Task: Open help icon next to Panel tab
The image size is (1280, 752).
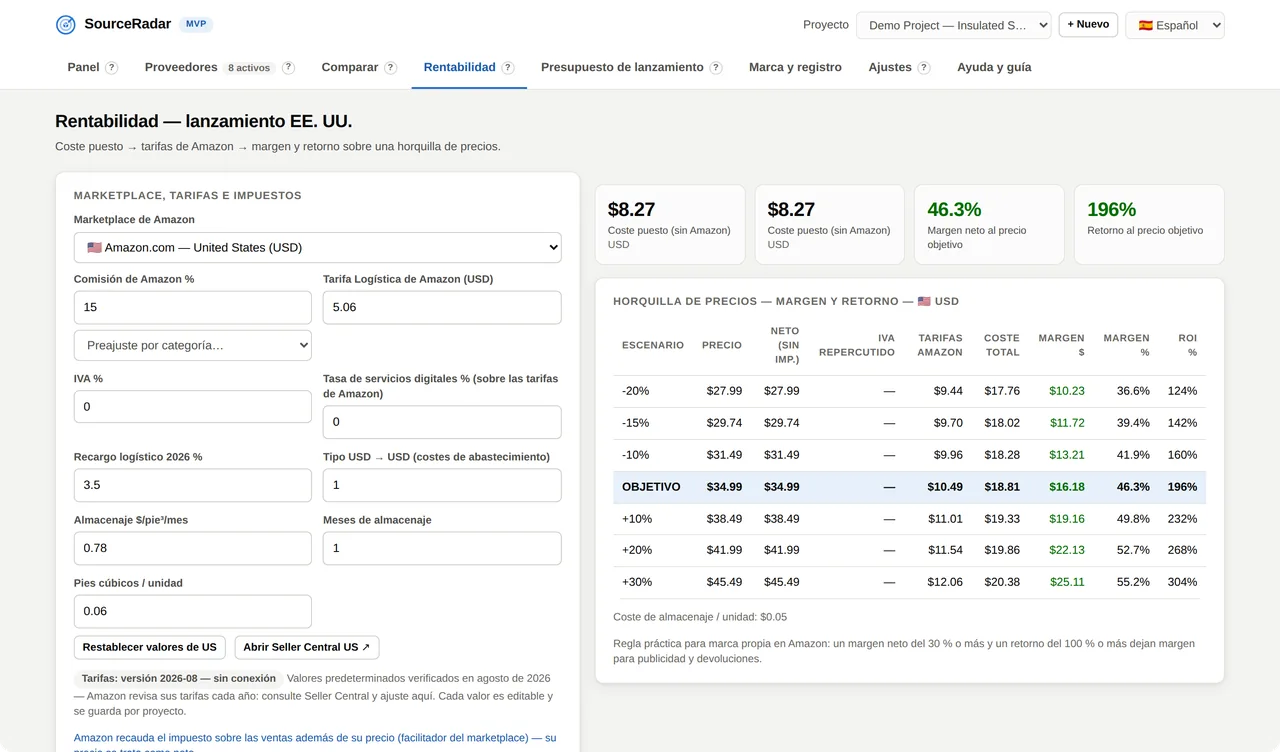Action: (x=112, y=68)
